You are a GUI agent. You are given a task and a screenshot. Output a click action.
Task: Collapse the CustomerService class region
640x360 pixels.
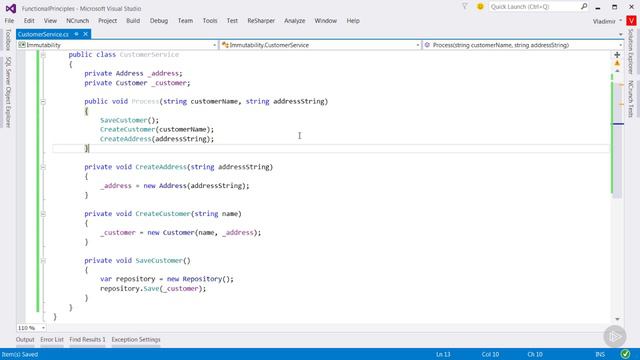(43, 55)
